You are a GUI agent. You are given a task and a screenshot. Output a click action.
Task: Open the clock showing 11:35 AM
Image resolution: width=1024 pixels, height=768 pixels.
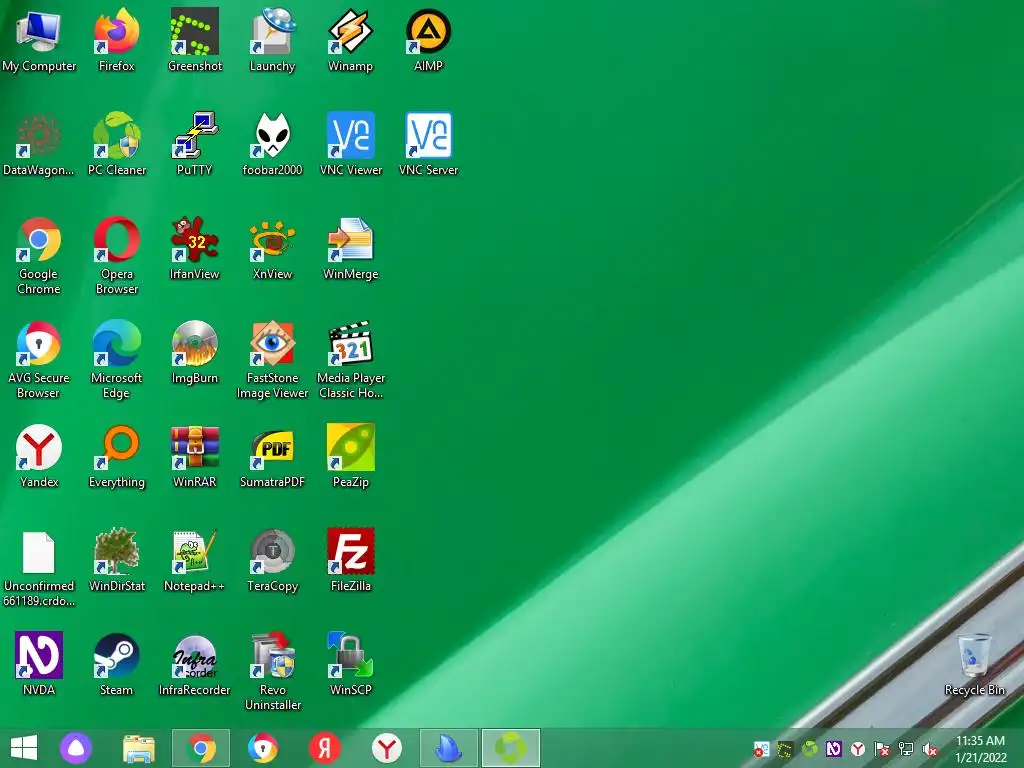pyautogui.click(x=980, y=749)
